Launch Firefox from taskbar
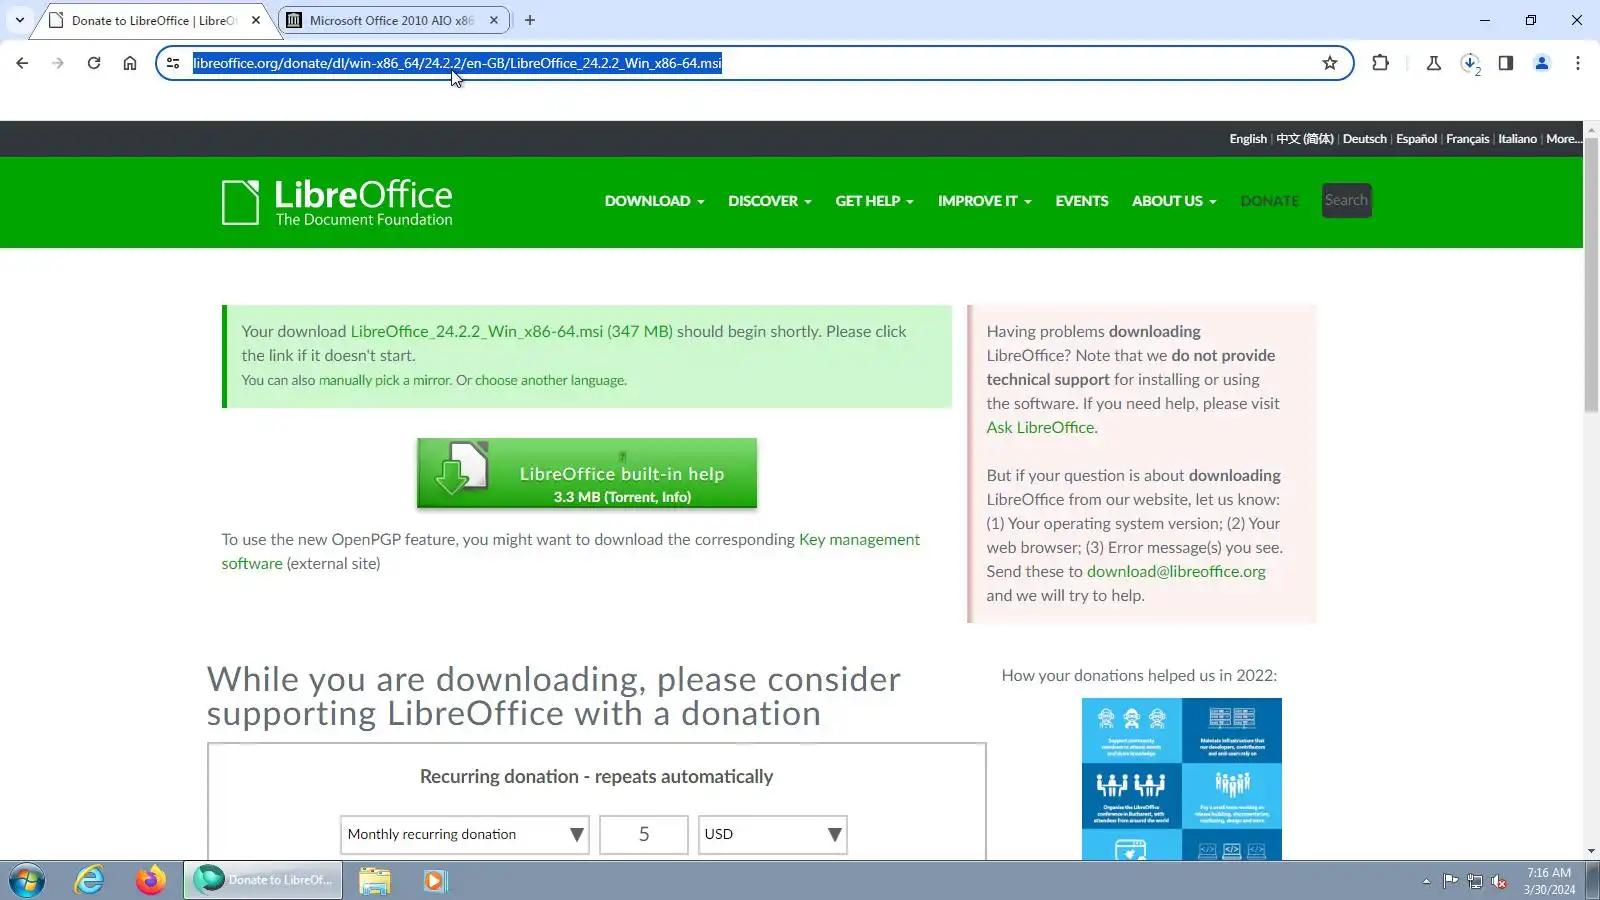 [151, 880]
